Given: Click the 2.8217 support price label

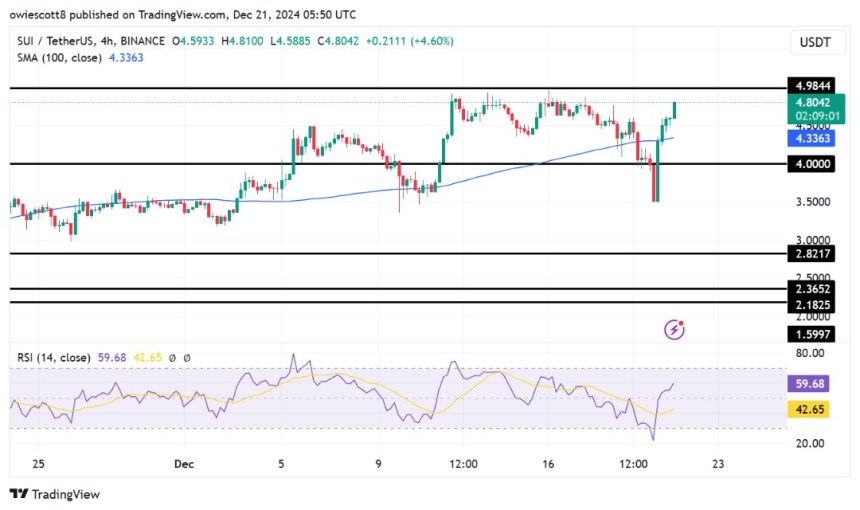Looking at the screenshot, I should [811, 254].
